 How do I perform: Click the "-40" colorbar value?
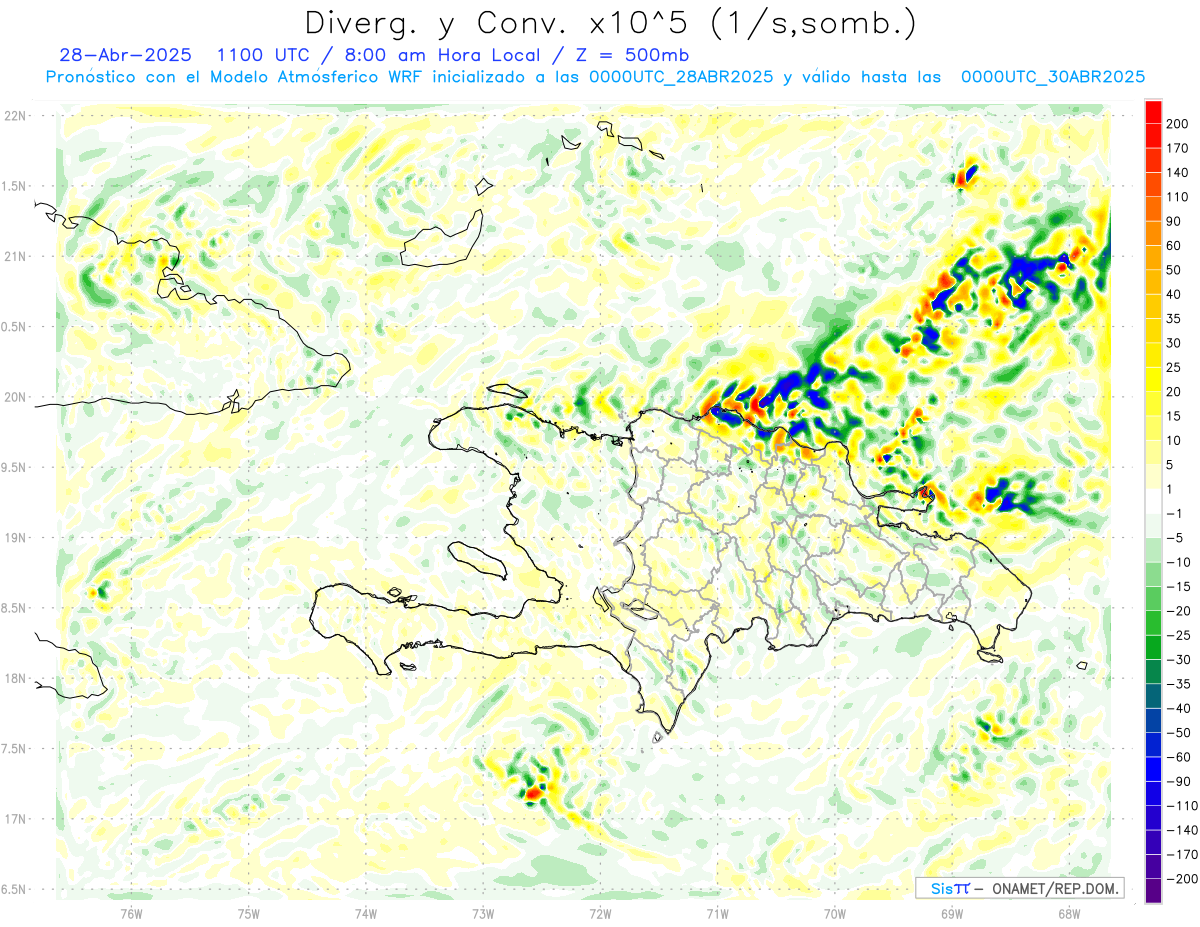(x=1179, y=708)
